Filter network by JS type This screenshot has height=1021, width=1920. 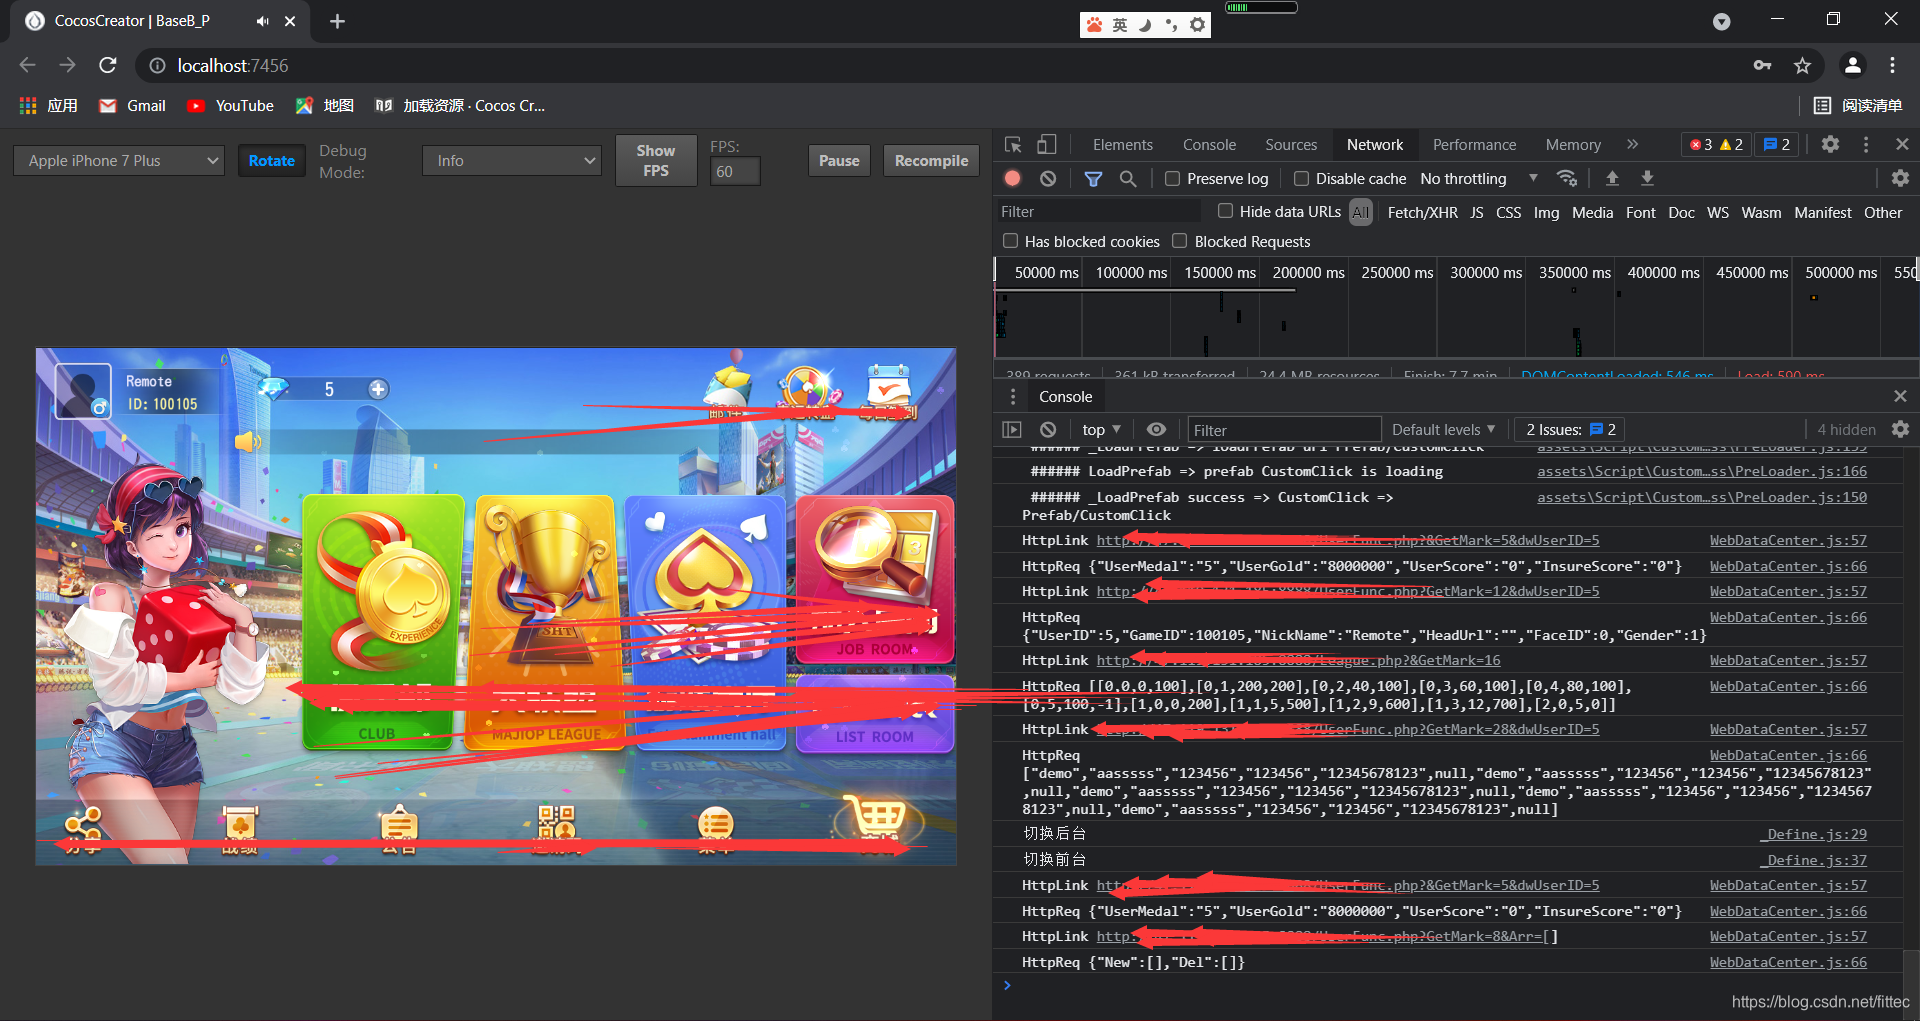[x=1476, y=212]
